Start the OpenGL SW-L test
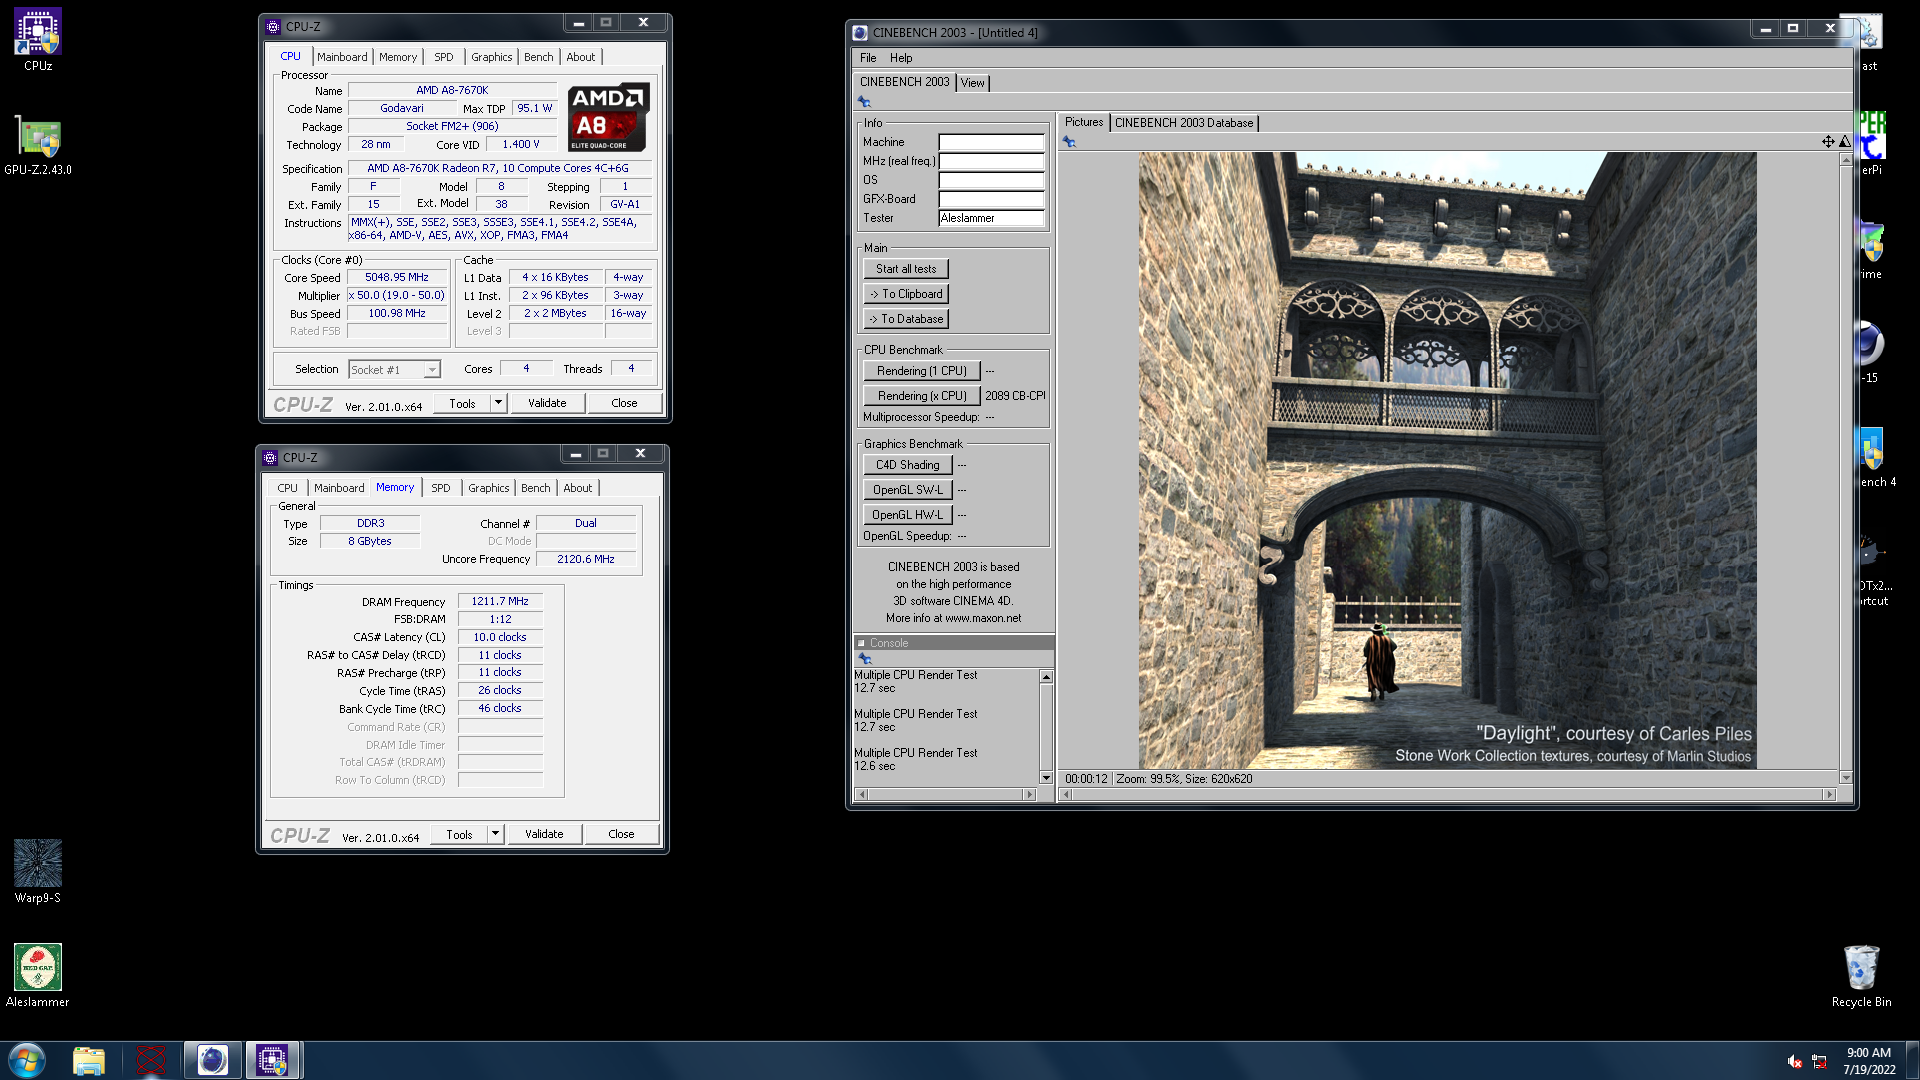This screenshot has width=1920, height=1080. 907,490
